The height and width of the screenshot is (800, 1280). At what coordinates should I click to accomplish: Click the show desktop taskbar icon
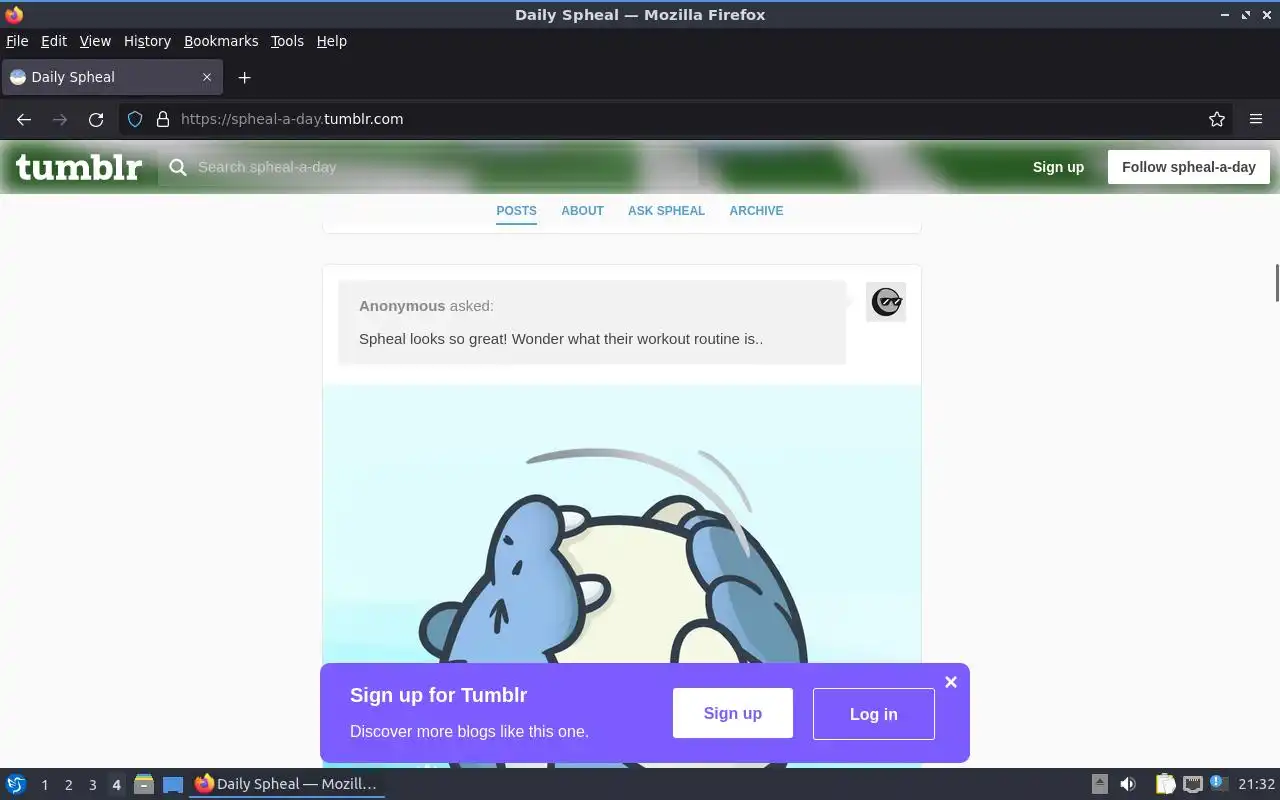pos(173,784)
